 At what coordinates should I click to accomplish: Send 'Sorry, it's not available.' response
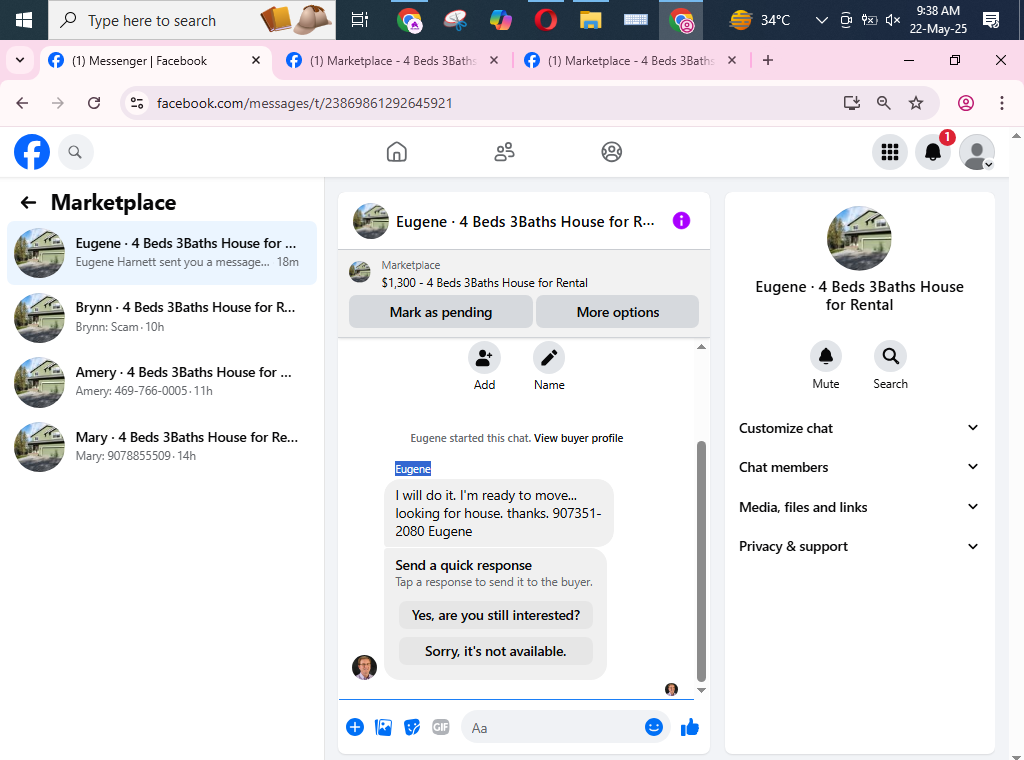tap(496, 651)
